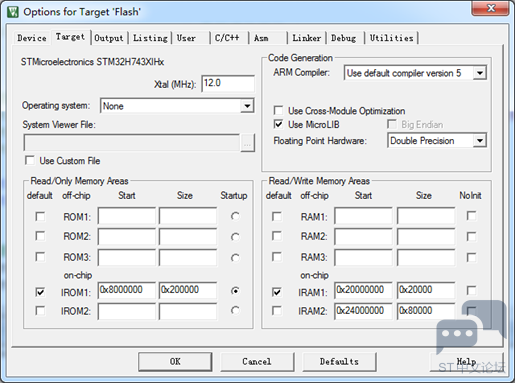This screenshot has width=515, height=383.
Task: Open the Operating system dropdown
Action: pos(247,106)
